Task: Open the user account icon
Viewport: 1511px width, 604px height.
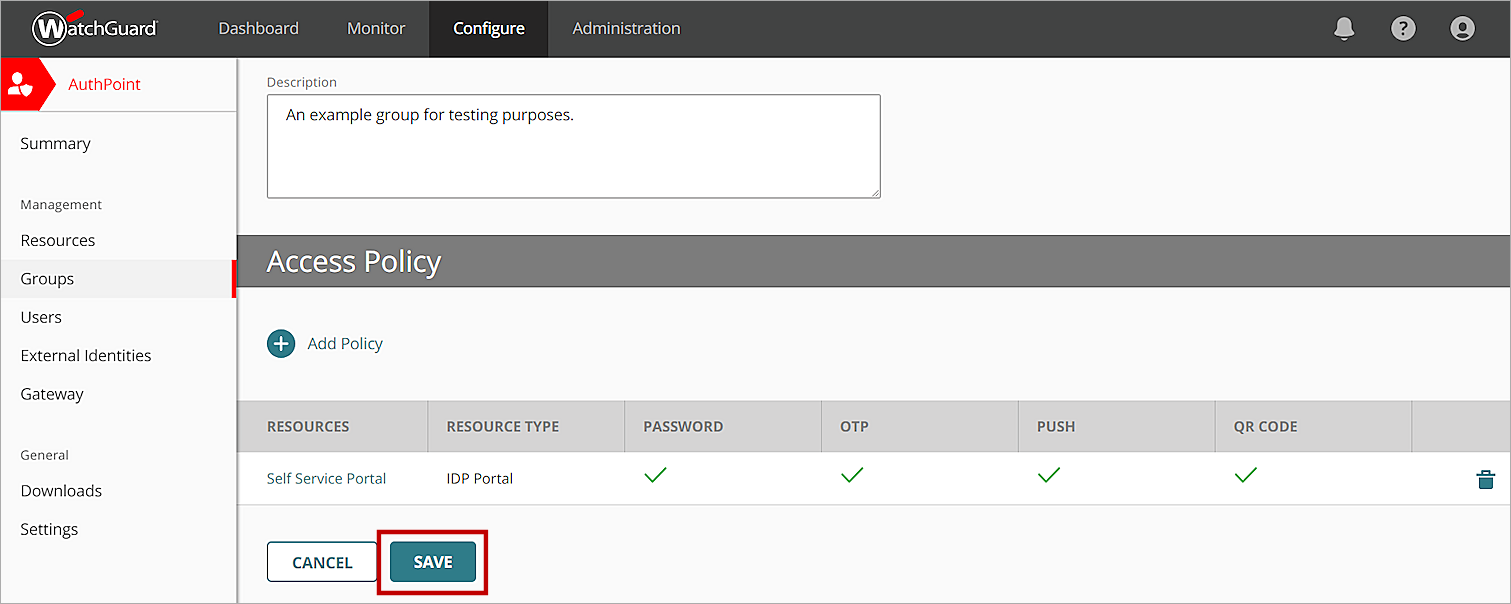Action: pos(1462,28)
